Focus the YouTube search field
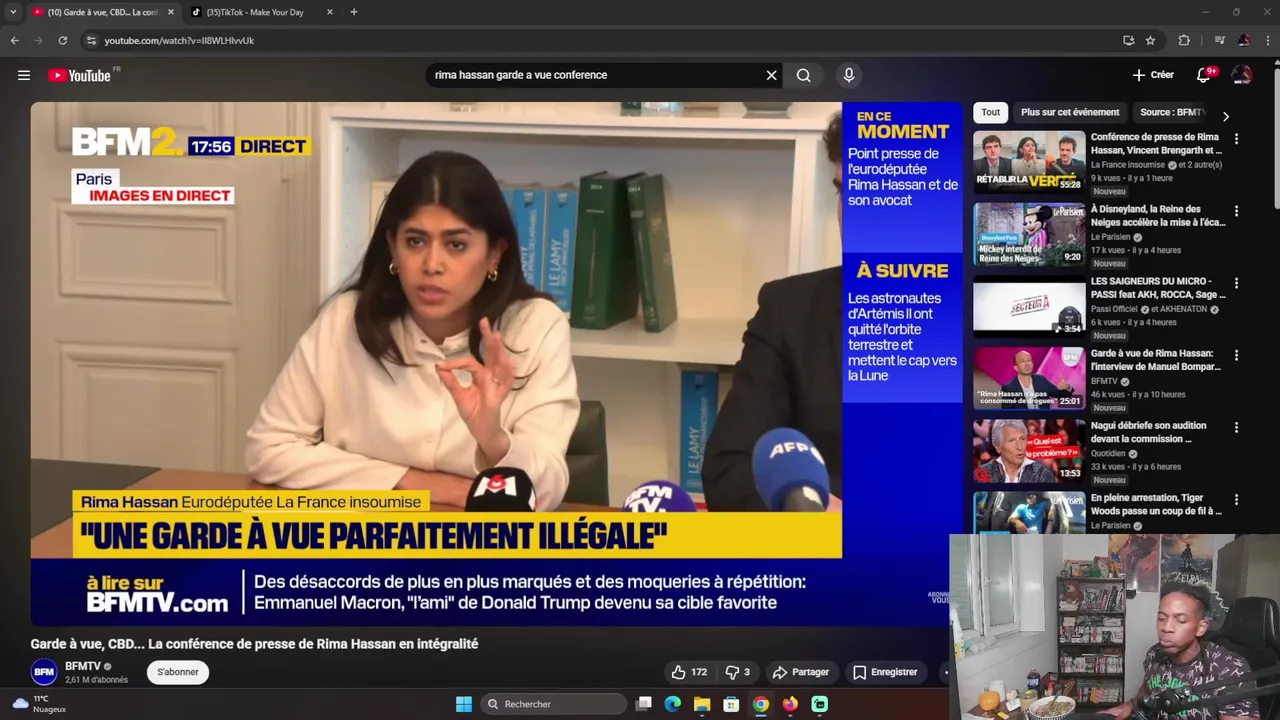 tap(595, 75)
